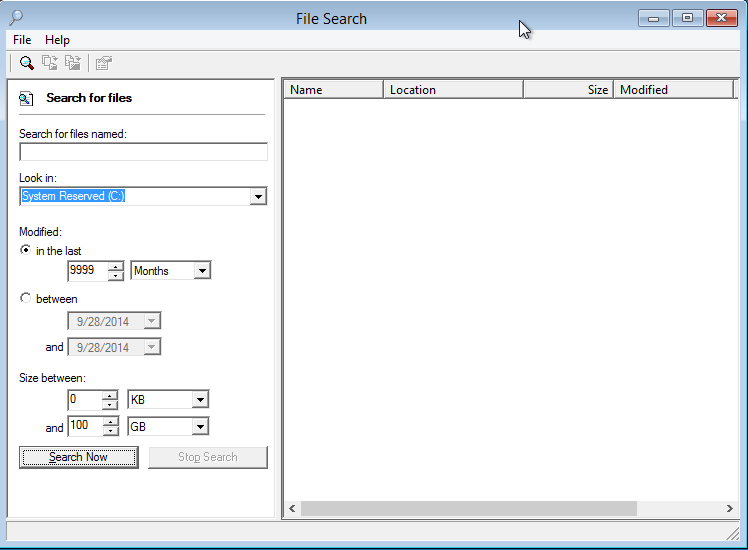The image size is (748, 550).
Task: Sort results by the Name column header
Action: point(334,90)
